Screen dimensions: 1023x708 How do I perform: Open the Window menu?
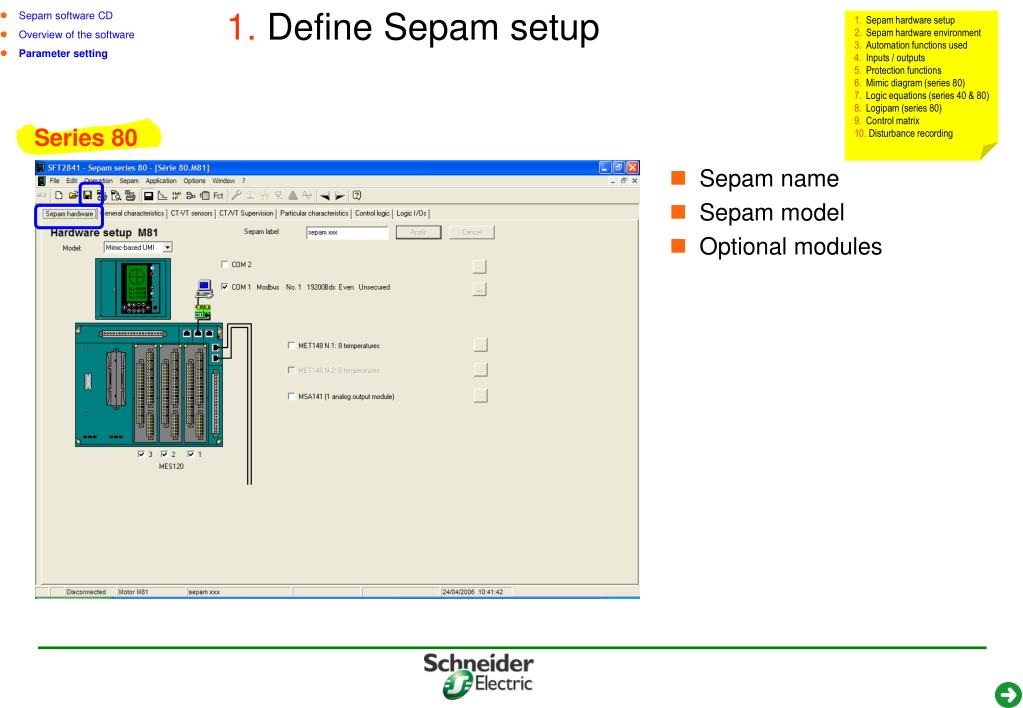[x=224, y=181]
